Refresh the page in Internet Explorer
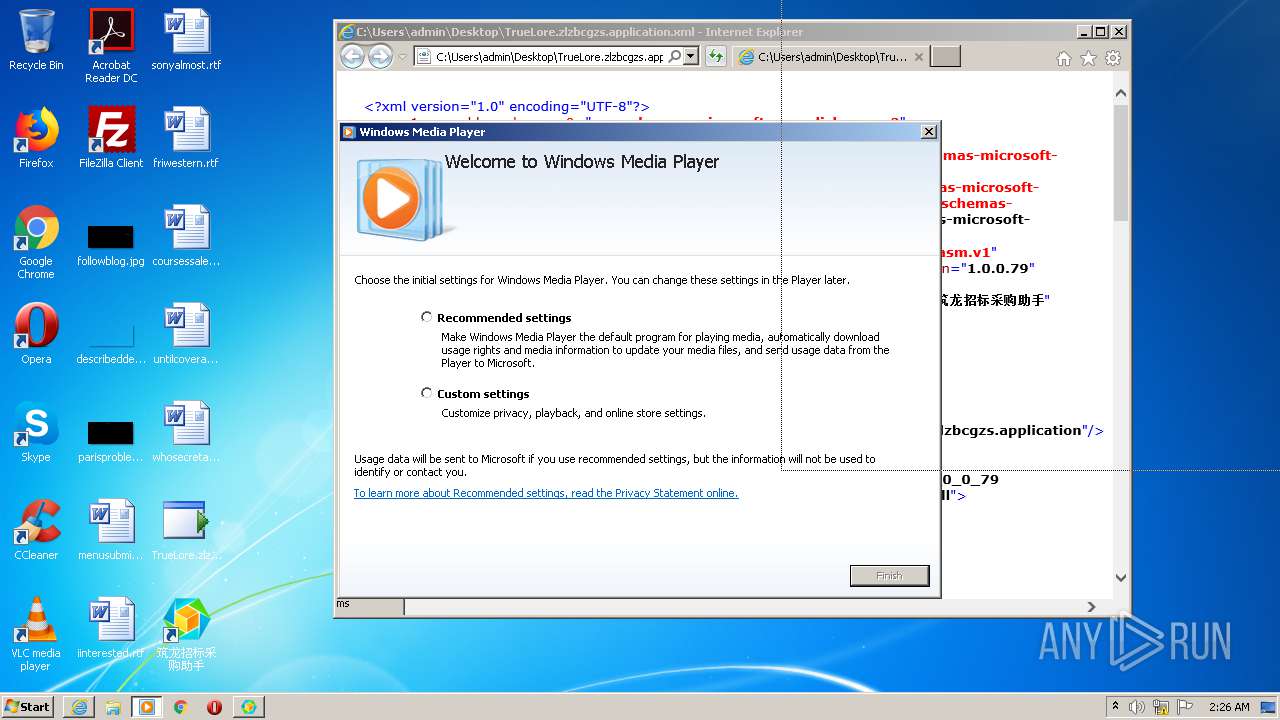The height and width of the screenshot is (720, 1280). (x=715, y=57)
